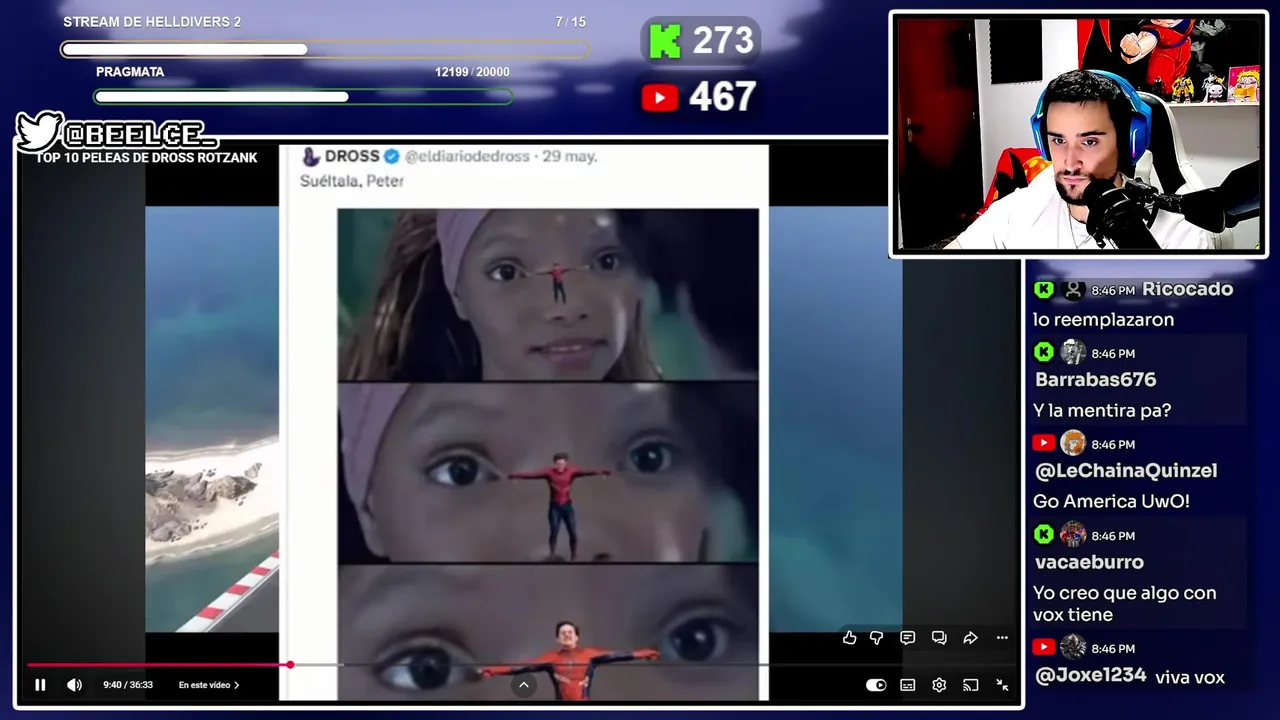Image resolution: width=1280 pixels, height=720 pixels.
Task: Click the chat message 'Y la mentira pa?'
Action: pyautogui.click(x=1101, y=411)
